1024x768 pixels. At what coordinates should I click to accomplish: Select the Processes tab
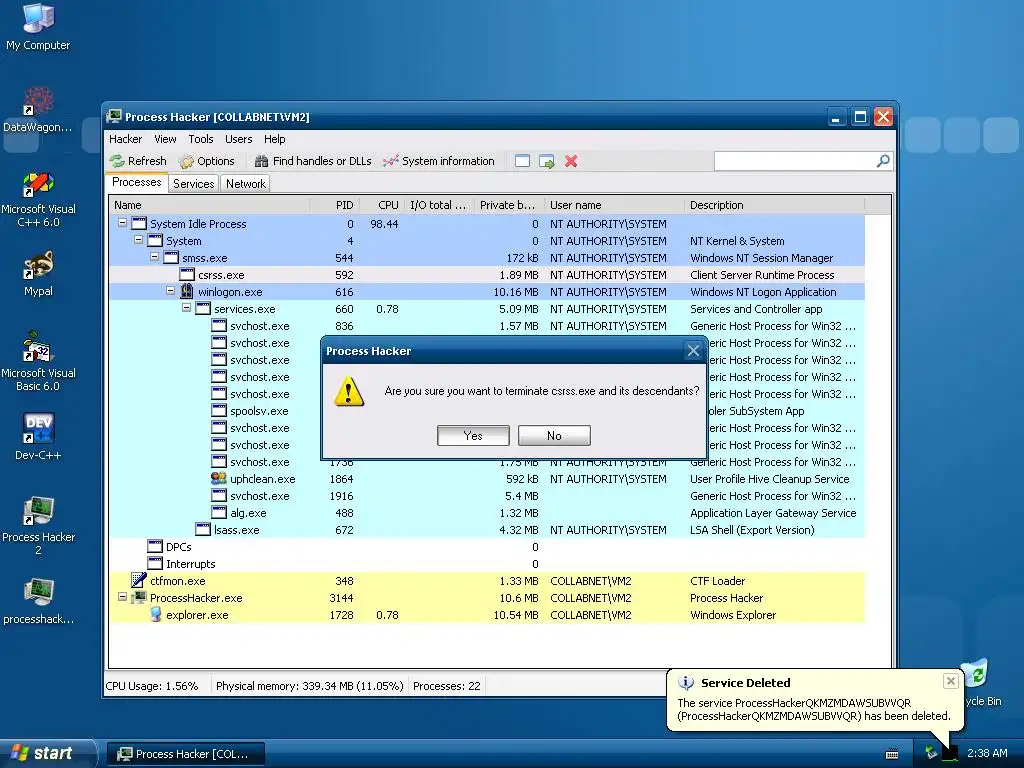coord(136,182)
